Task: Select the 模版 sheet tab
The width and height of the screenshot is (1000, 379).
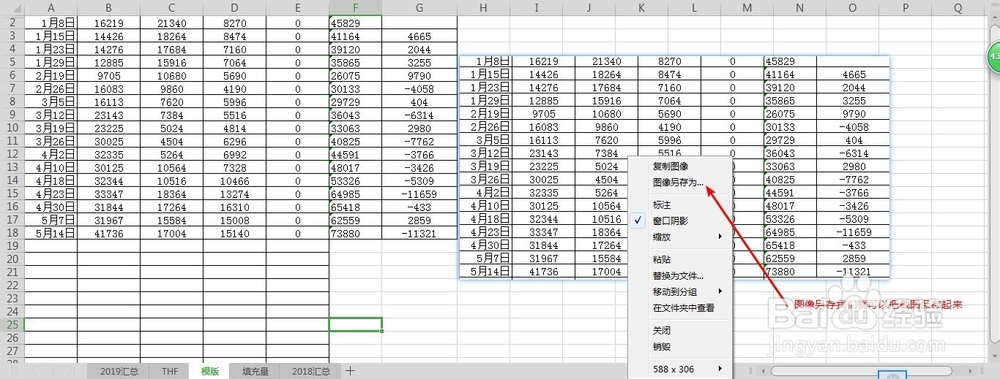Action: coord(210,371)
